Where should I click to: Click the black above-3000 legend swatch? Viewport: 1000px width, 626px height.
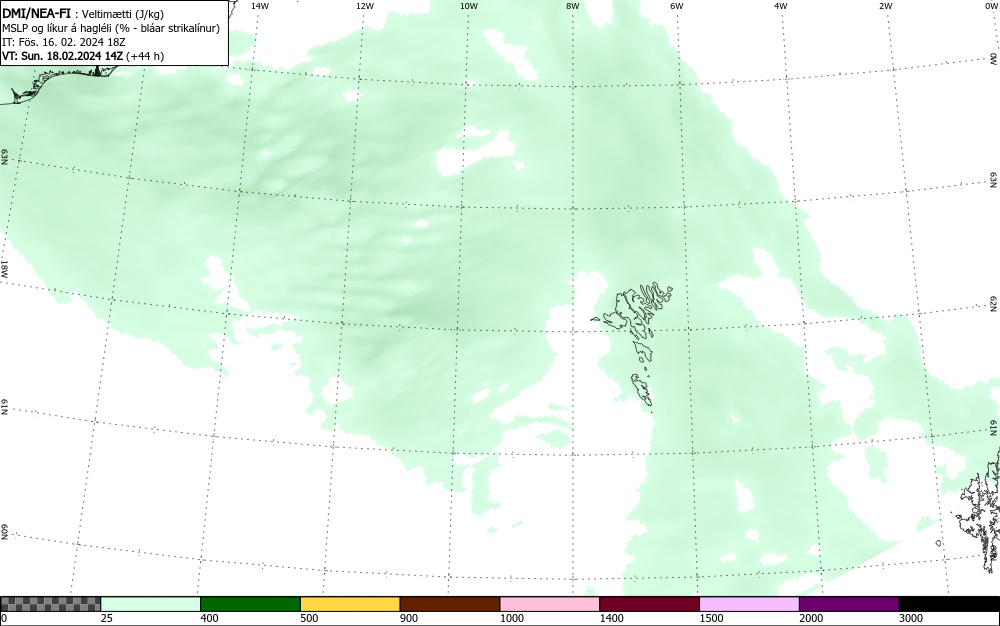click(949, 604)
